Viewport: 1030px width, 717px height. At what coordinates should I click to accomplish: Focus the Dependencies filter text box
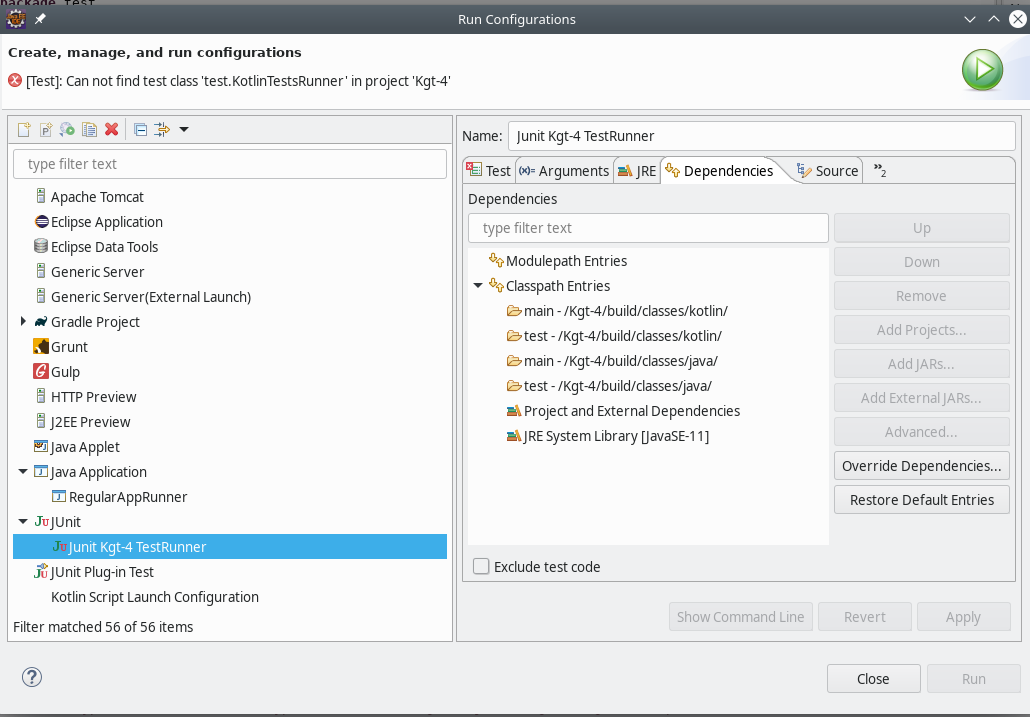(648, 228)
